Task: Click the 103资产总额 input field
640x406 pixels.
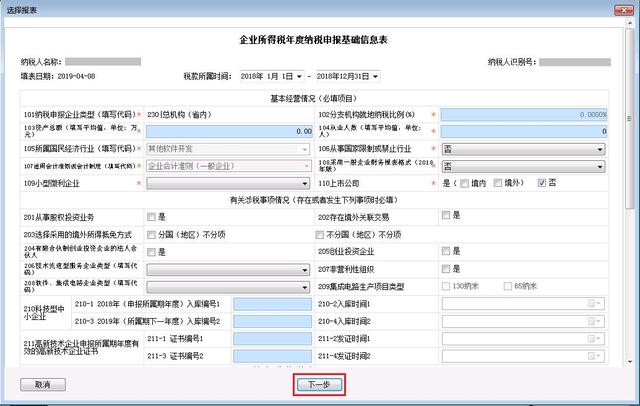Action: point(229,131)
